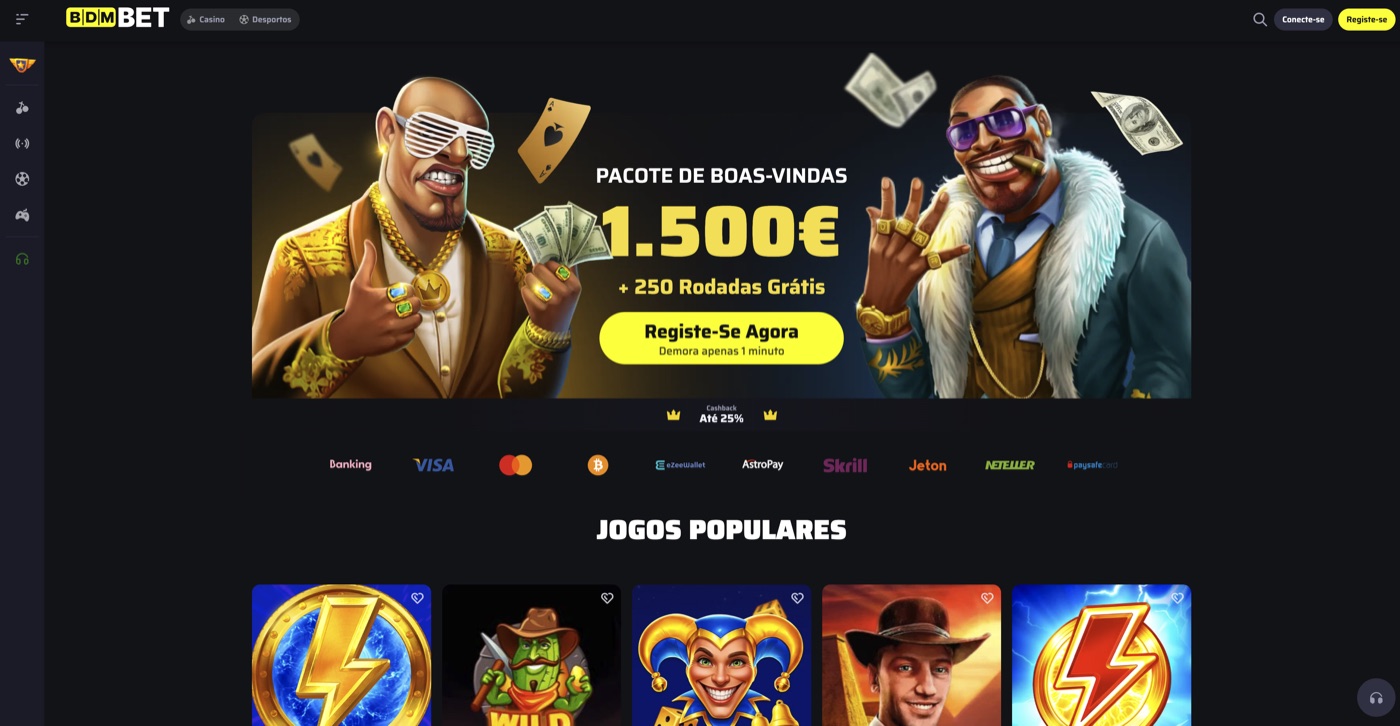Screen dimensions: 1400x726
Task: Favorite the blue lightning coin game
Action: coord(417,598)
